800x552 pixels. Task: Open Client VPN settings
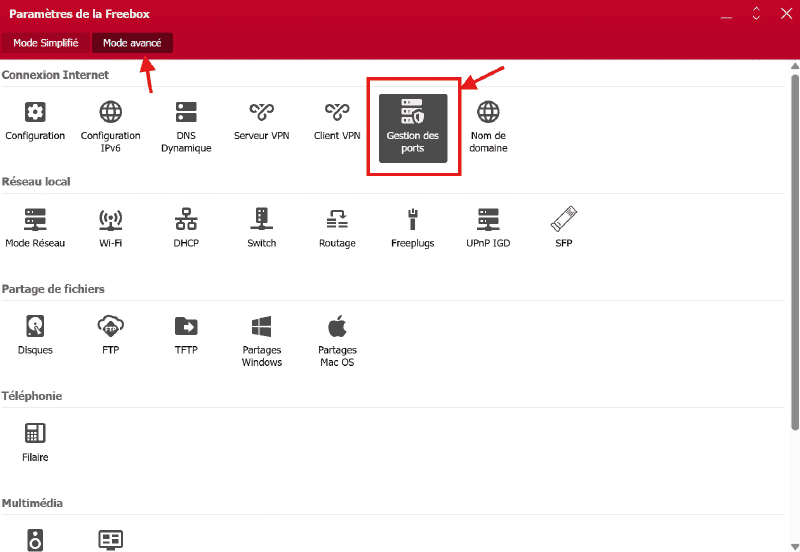[337, 121]
